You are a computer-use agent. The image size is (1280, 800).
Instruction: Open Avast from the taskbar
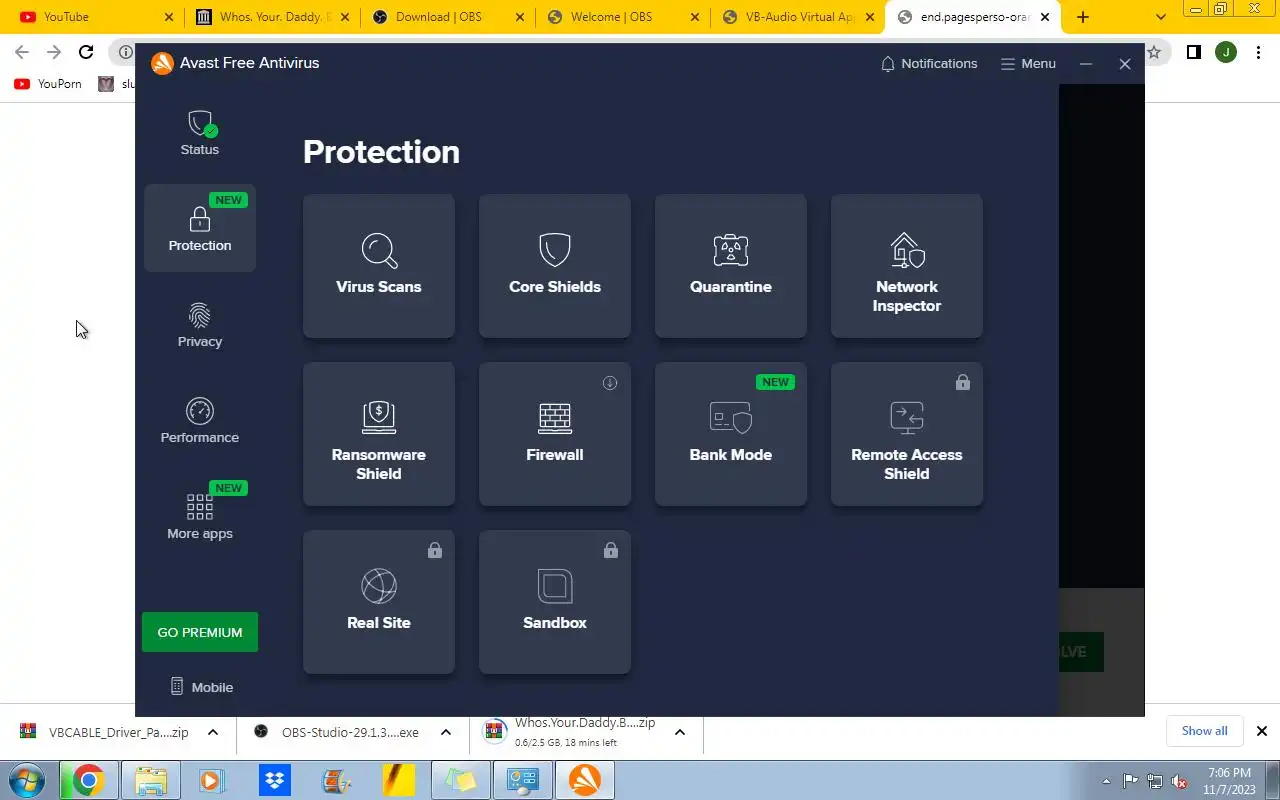coord(584,780)
